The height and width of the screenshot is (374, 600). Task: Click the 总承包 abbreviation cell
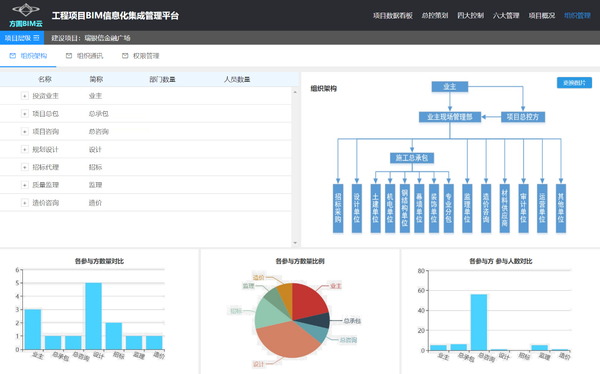point(98,114)
